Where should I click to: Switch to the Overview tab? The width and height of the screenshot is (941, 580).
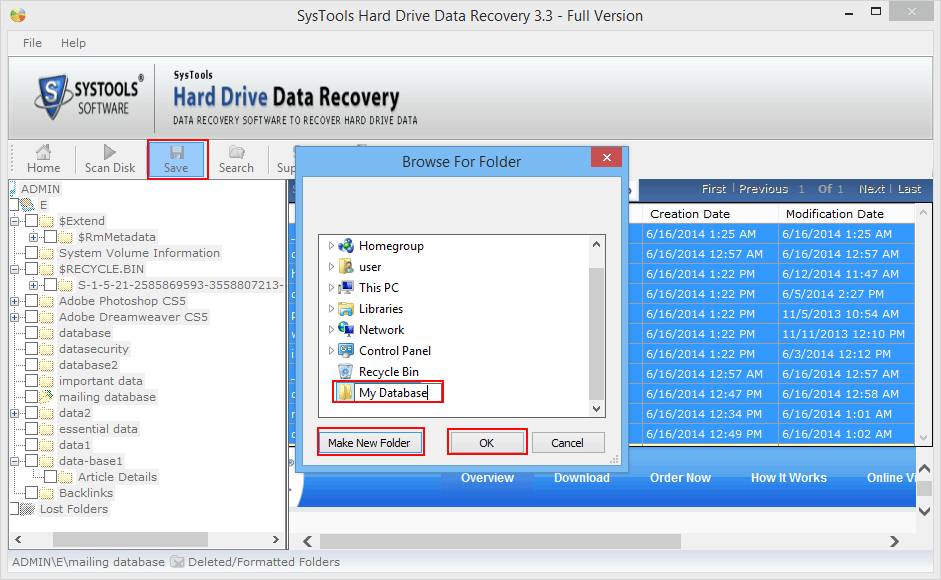click(487, 478)
